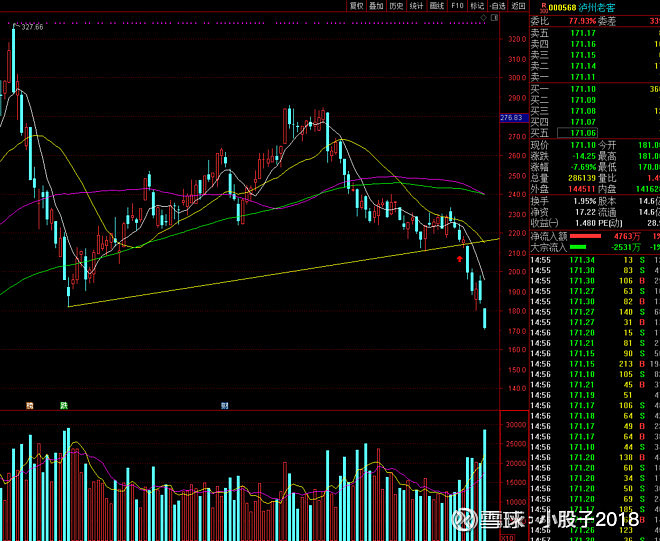Click stock name 泸州老窖

tap(597, 8)
